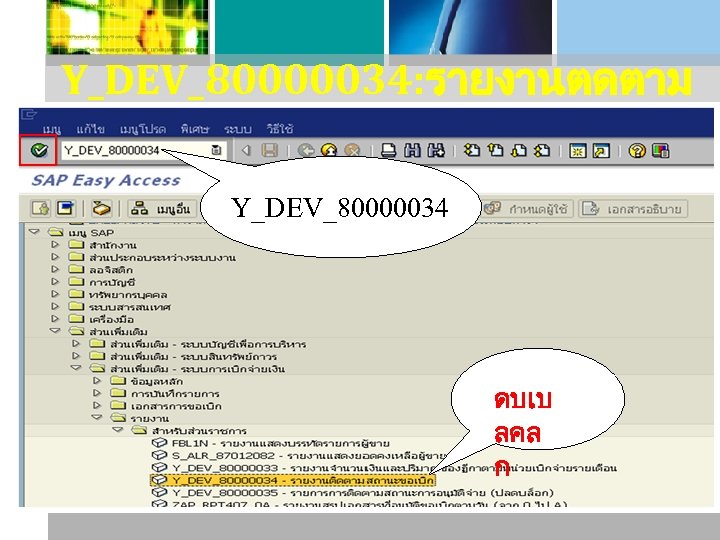Open the command field history dropdown

[x=216, y=150]
